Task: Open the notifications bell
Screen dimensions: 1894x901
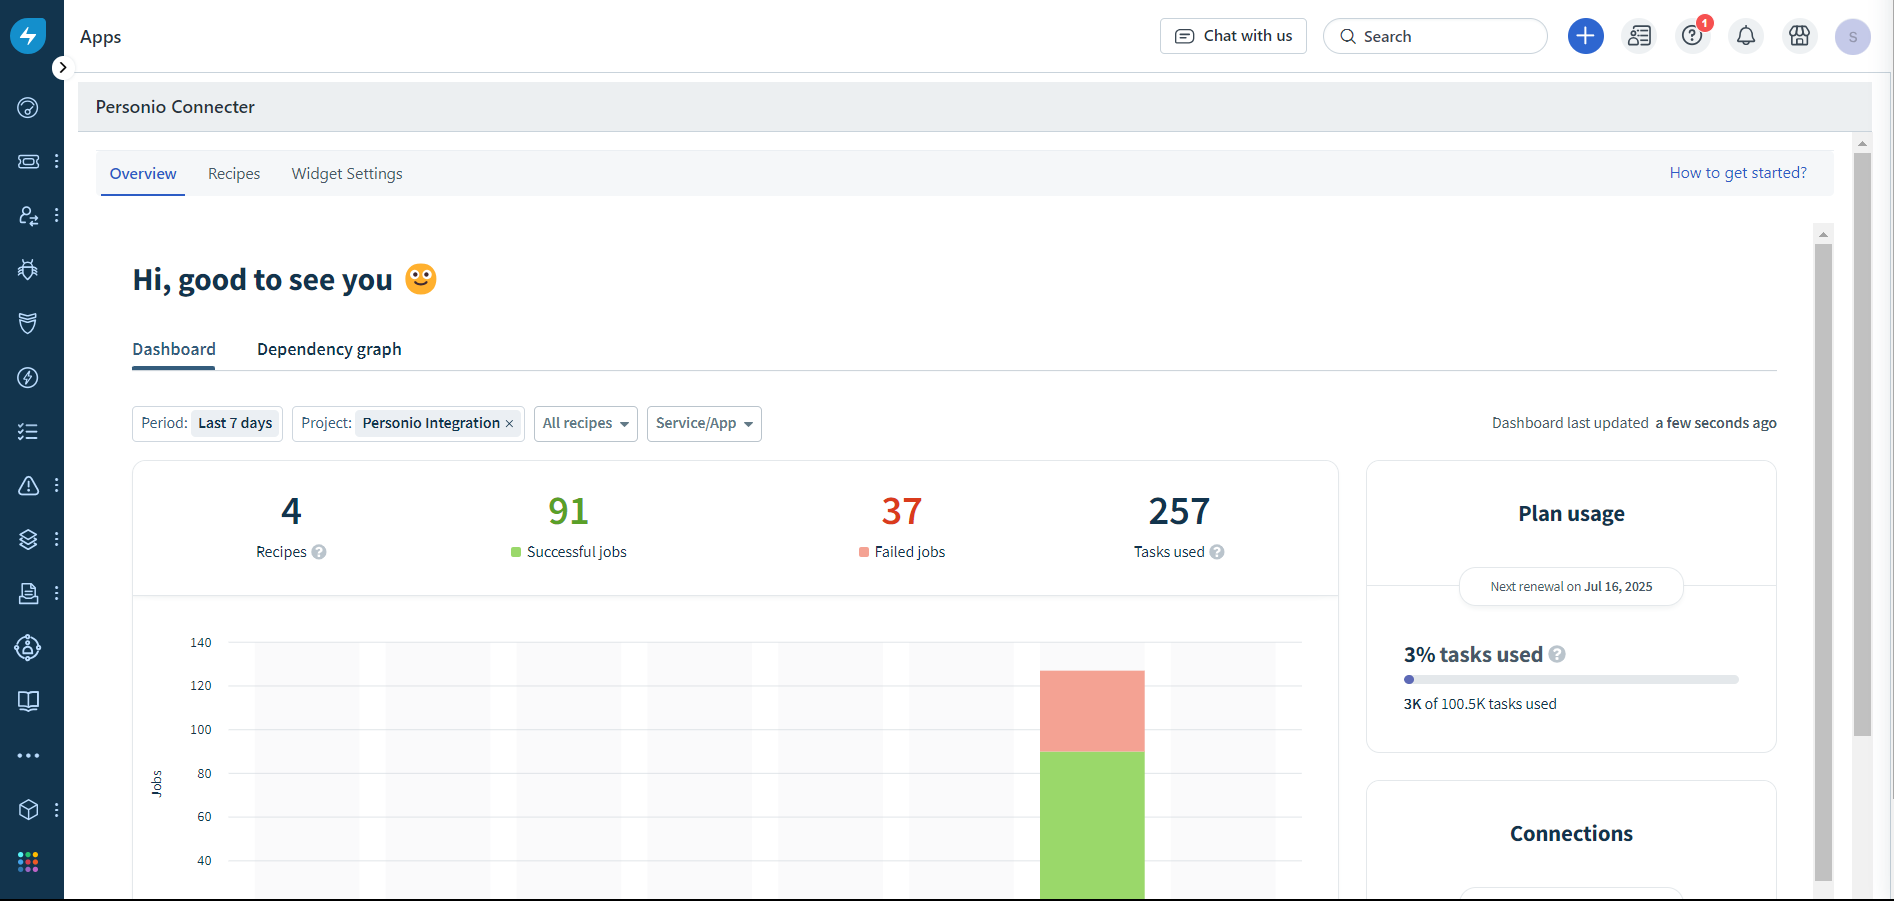Action: point(1746,36)
